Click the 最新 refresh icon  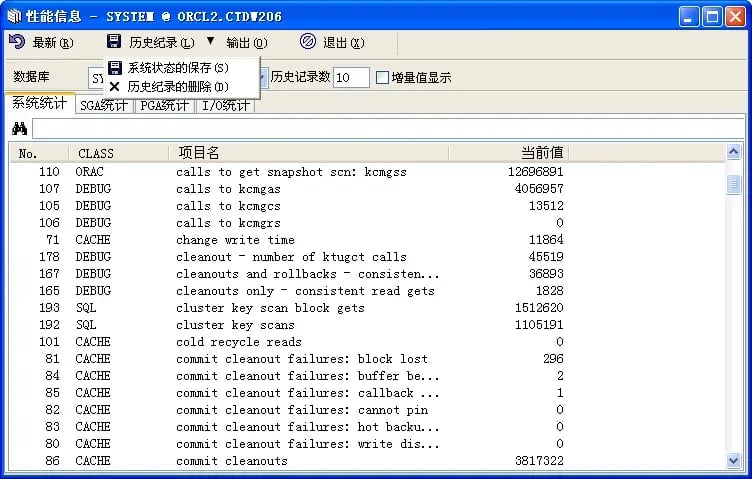pos(17,42)
